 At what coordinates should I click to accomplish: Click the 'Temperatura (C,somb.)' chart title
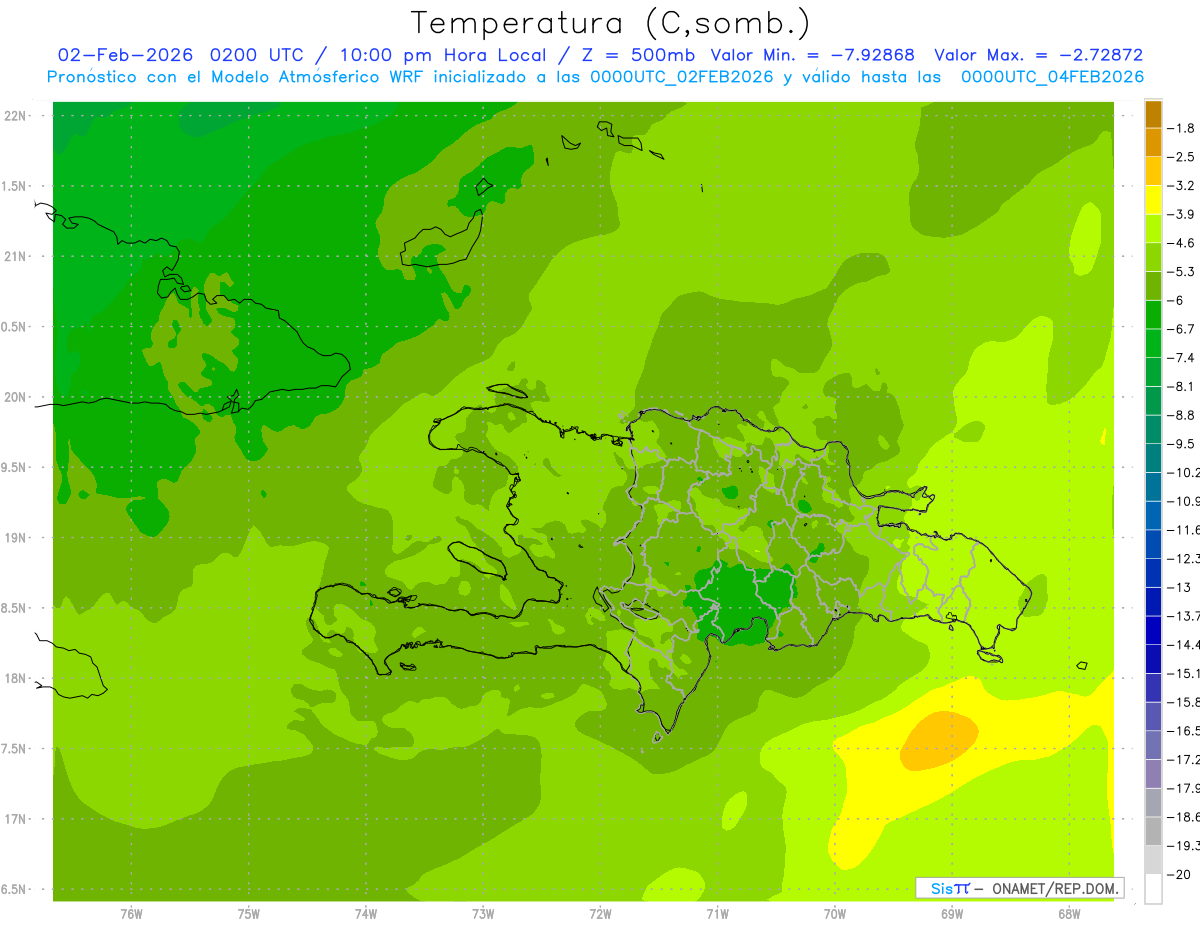point(611,23)
